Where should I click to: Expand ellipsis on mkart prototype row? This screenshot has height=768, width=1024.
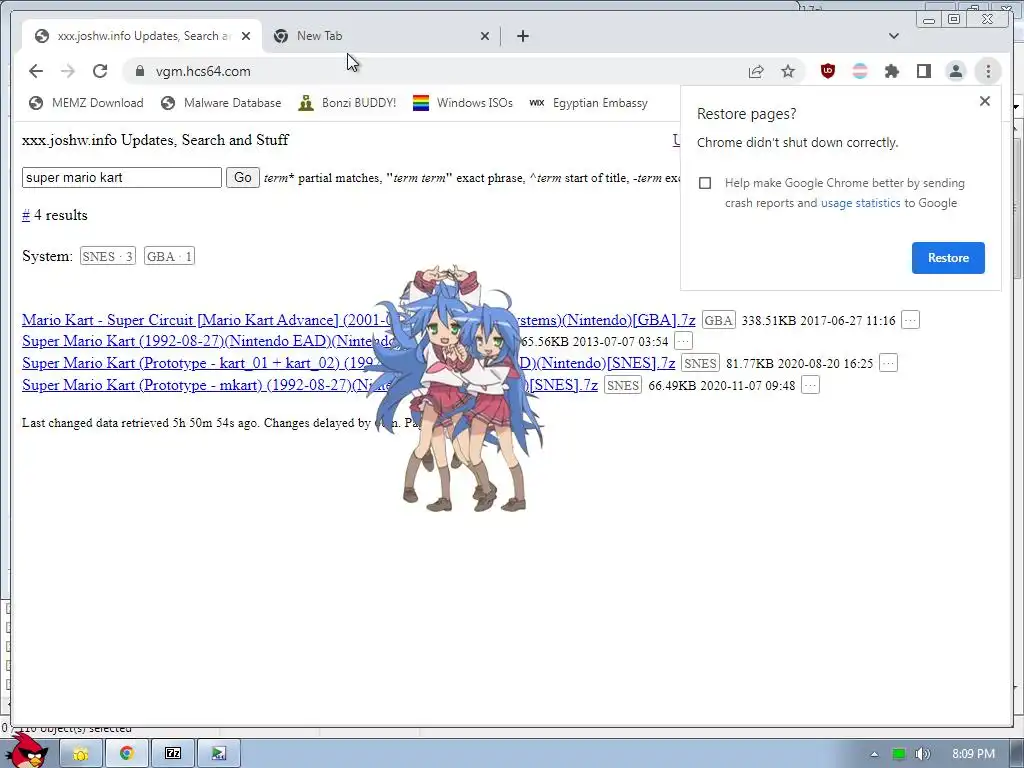(x=810, y=385)
